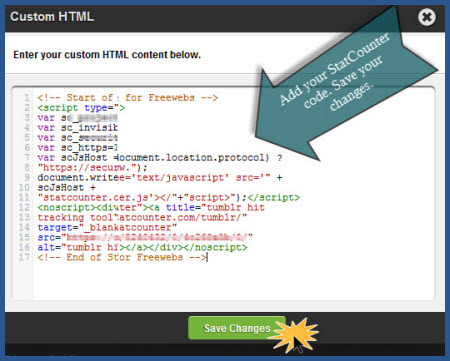Click the Save Changes button

pos(237,328)
